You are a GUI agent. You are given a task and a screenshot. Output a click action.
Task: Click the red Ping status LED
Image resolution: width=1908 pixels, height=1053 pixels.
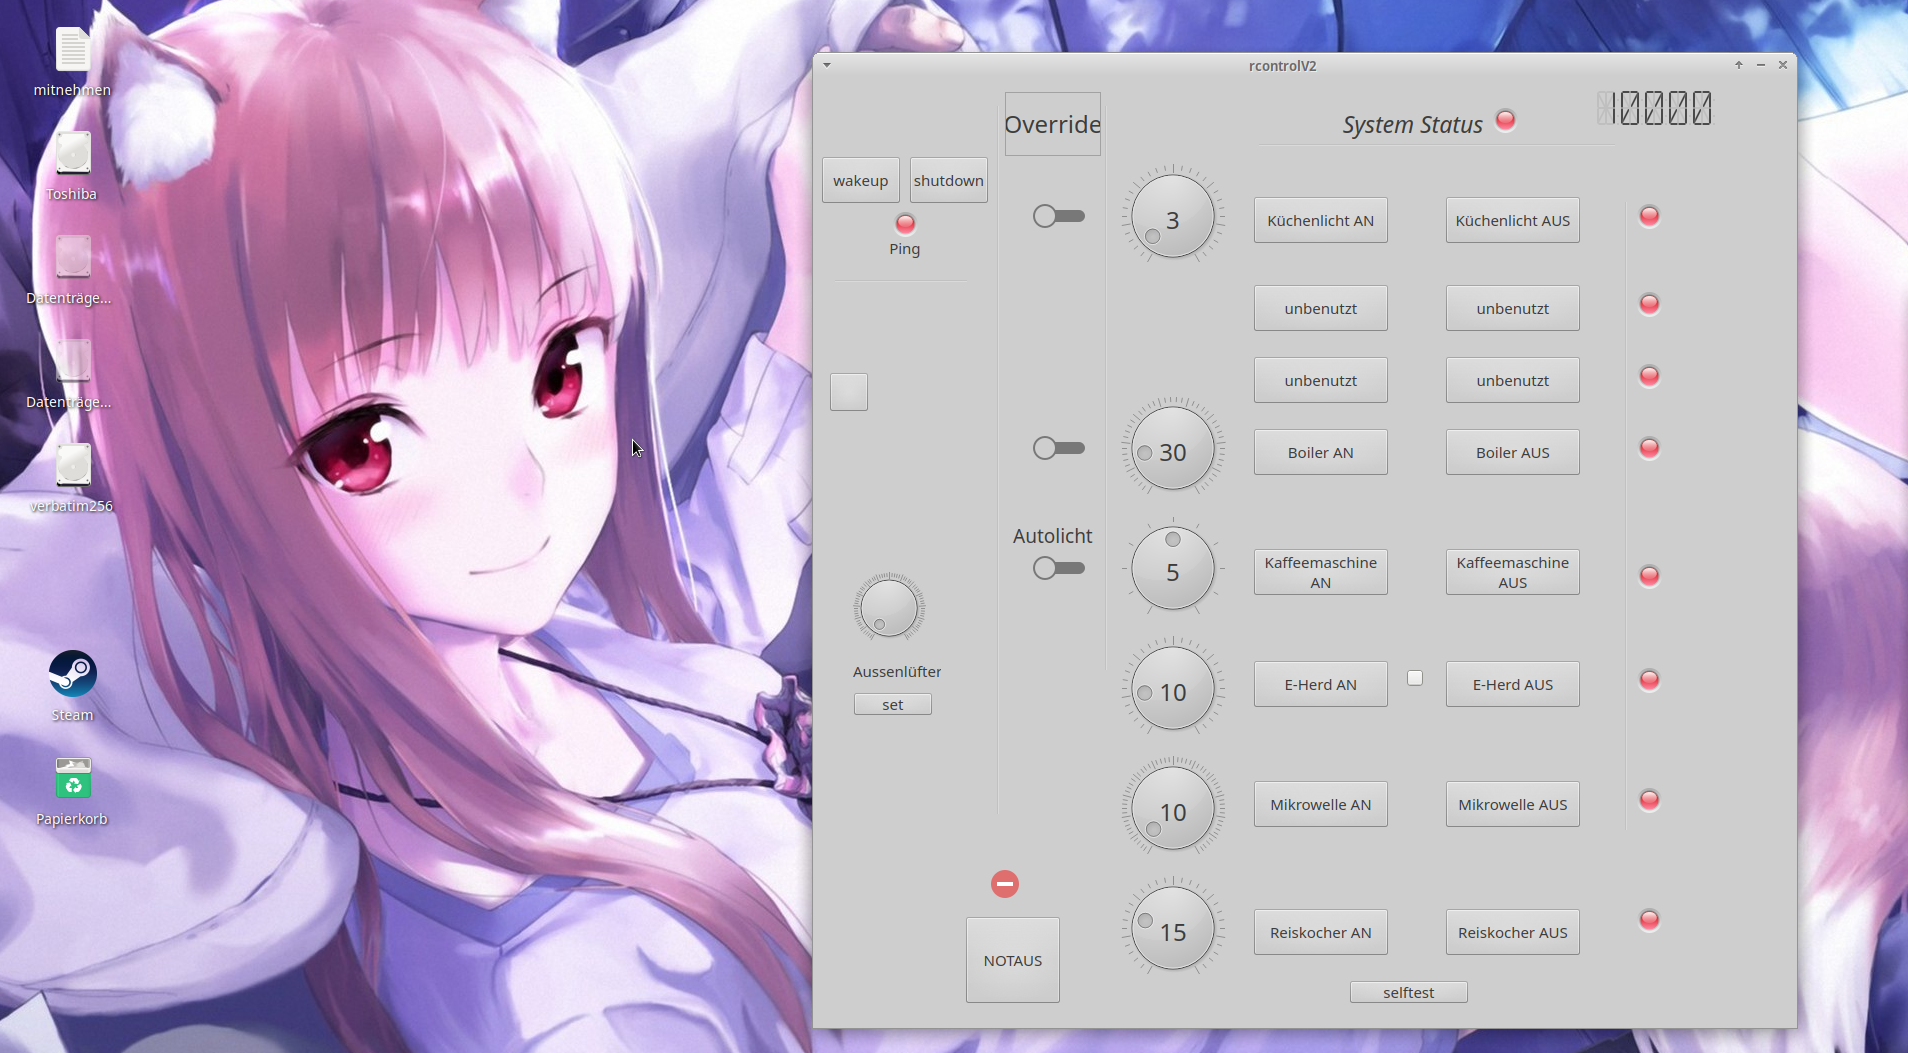tap(905, 223)
